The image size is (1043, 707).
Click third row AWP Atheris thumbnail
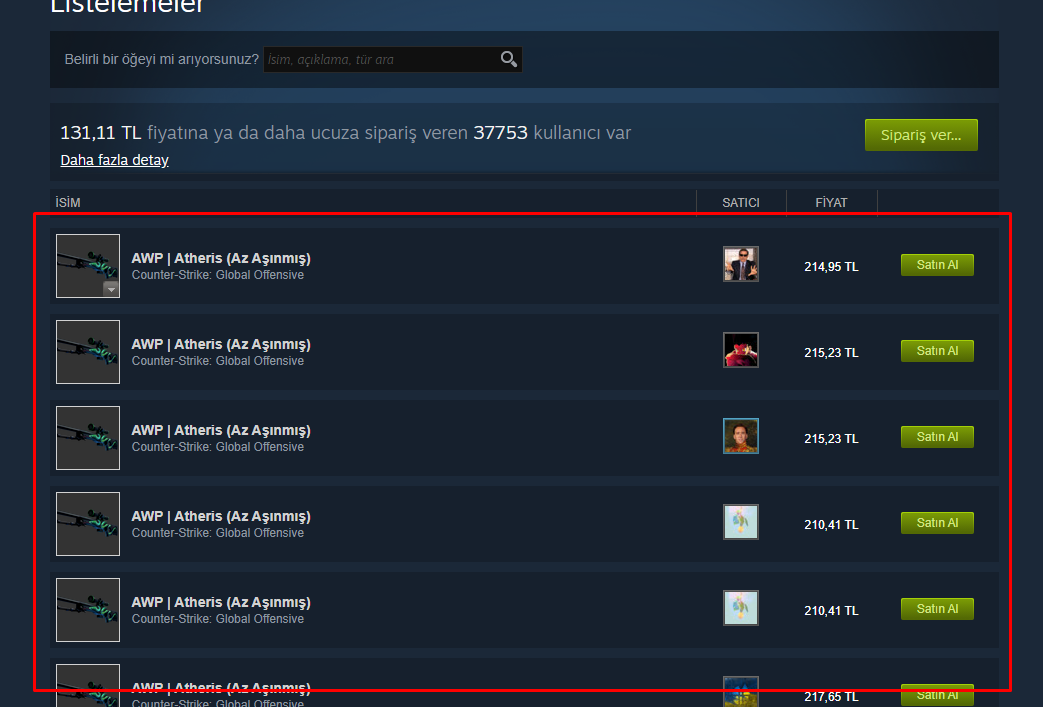point(88,438)
